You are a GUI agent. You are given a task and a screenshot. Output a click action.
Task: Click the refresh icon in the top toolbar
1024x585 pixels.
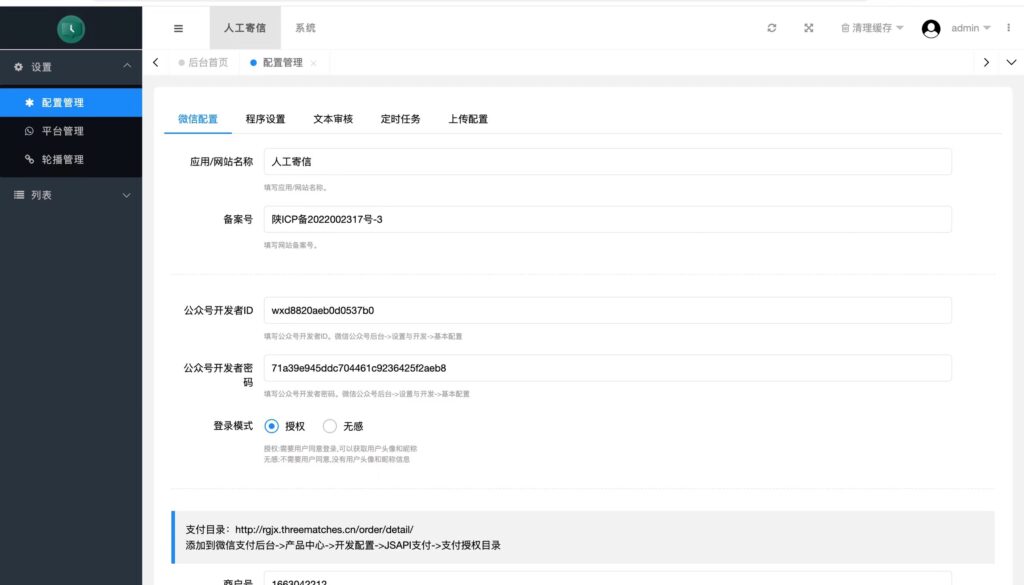(x=771, y=28)
